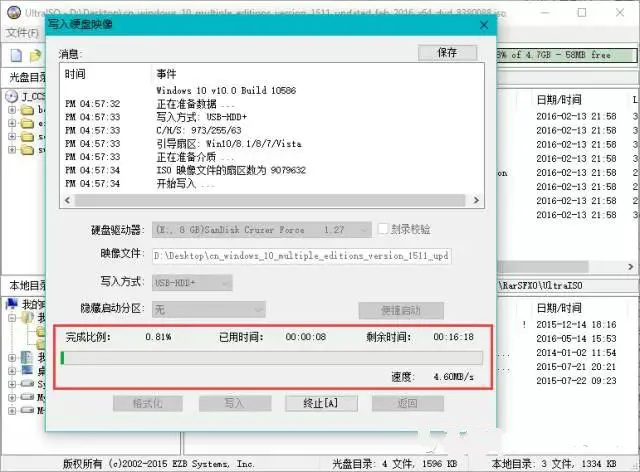640x472 pixels.
Task: Select the log row 写入方式: USB-HDD+
Action: (x=202, y=117)
